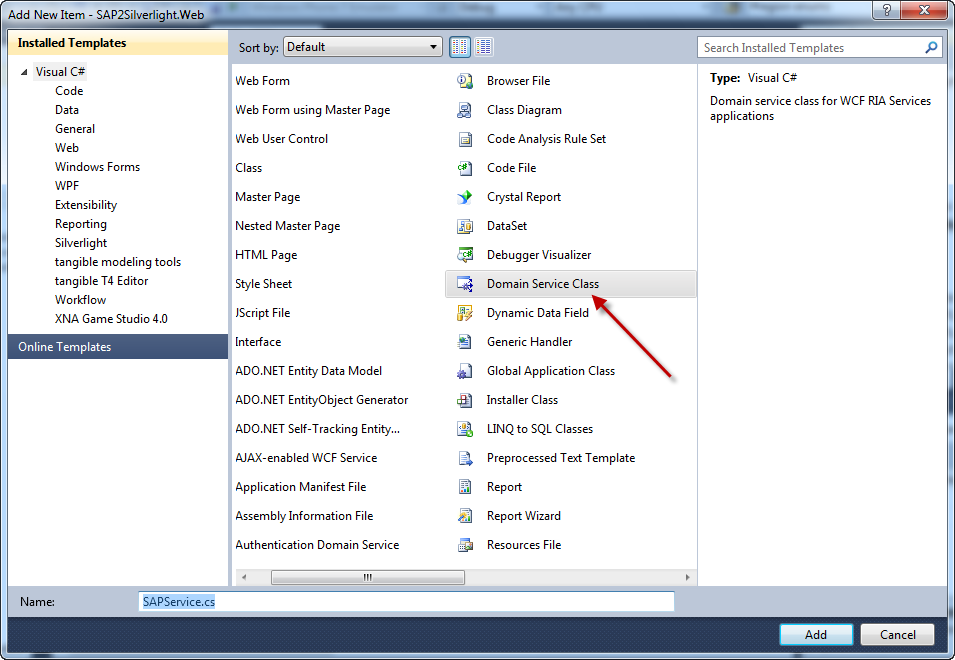Select the Class template
This screenshot has height=660, width=955.
[x=248, y=167]
